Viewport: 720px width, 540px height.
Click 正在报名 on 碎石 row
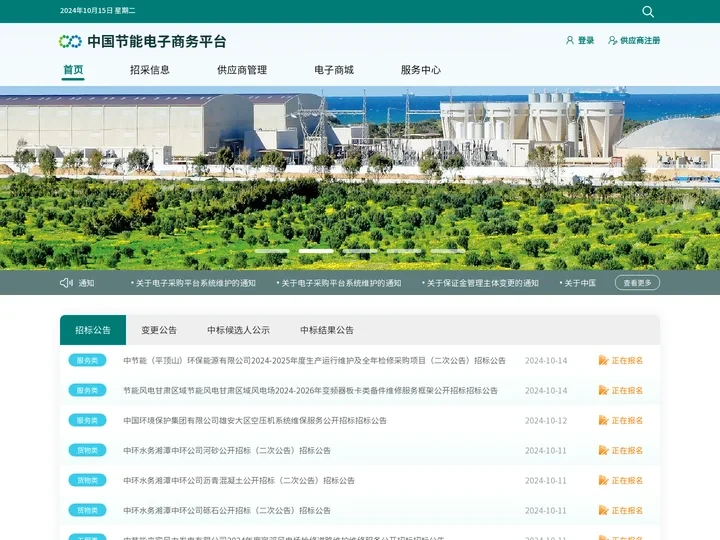click(627, 510)
